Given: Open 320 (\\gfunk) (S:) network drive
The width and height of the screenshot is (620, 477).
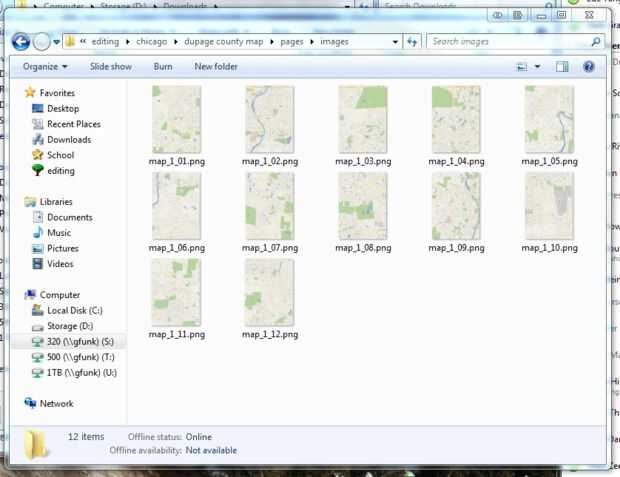Looking at the screenshot, I should (x=73, y=341).
